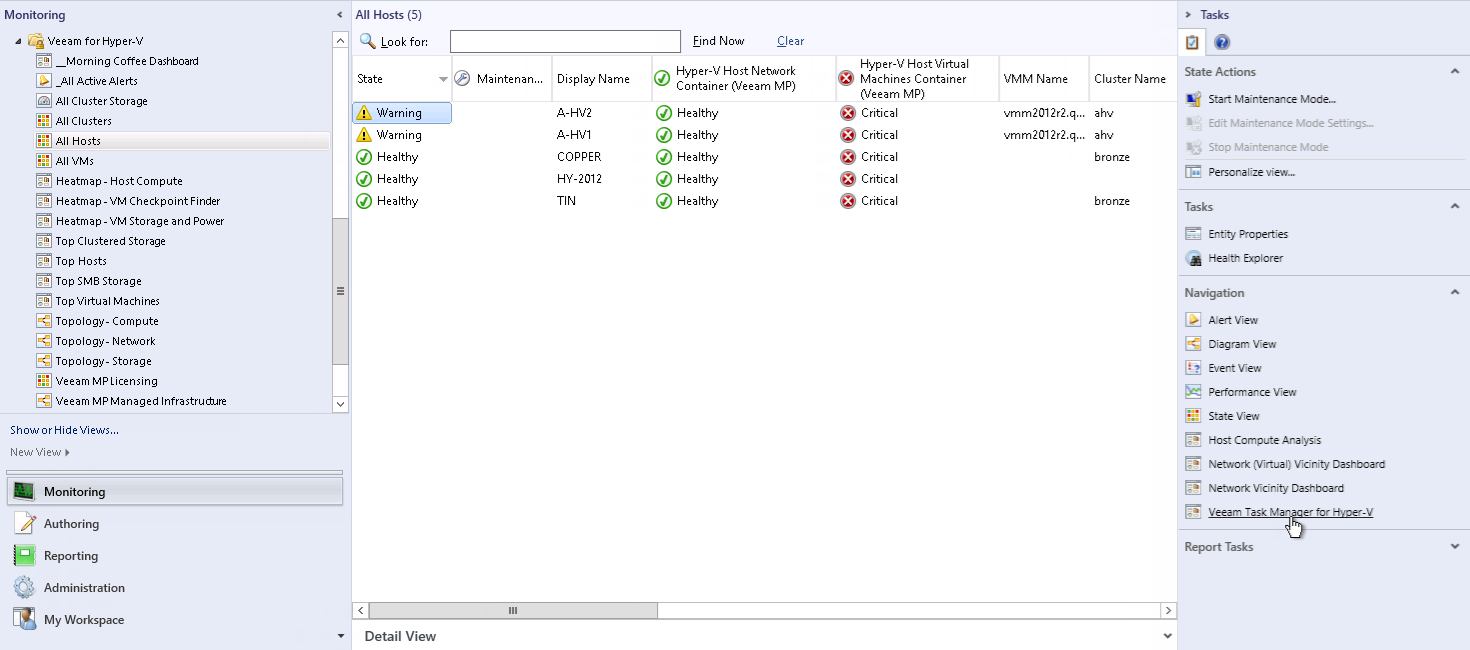
Task: Collapse the State Actions section
Action: pos(1455,72)
